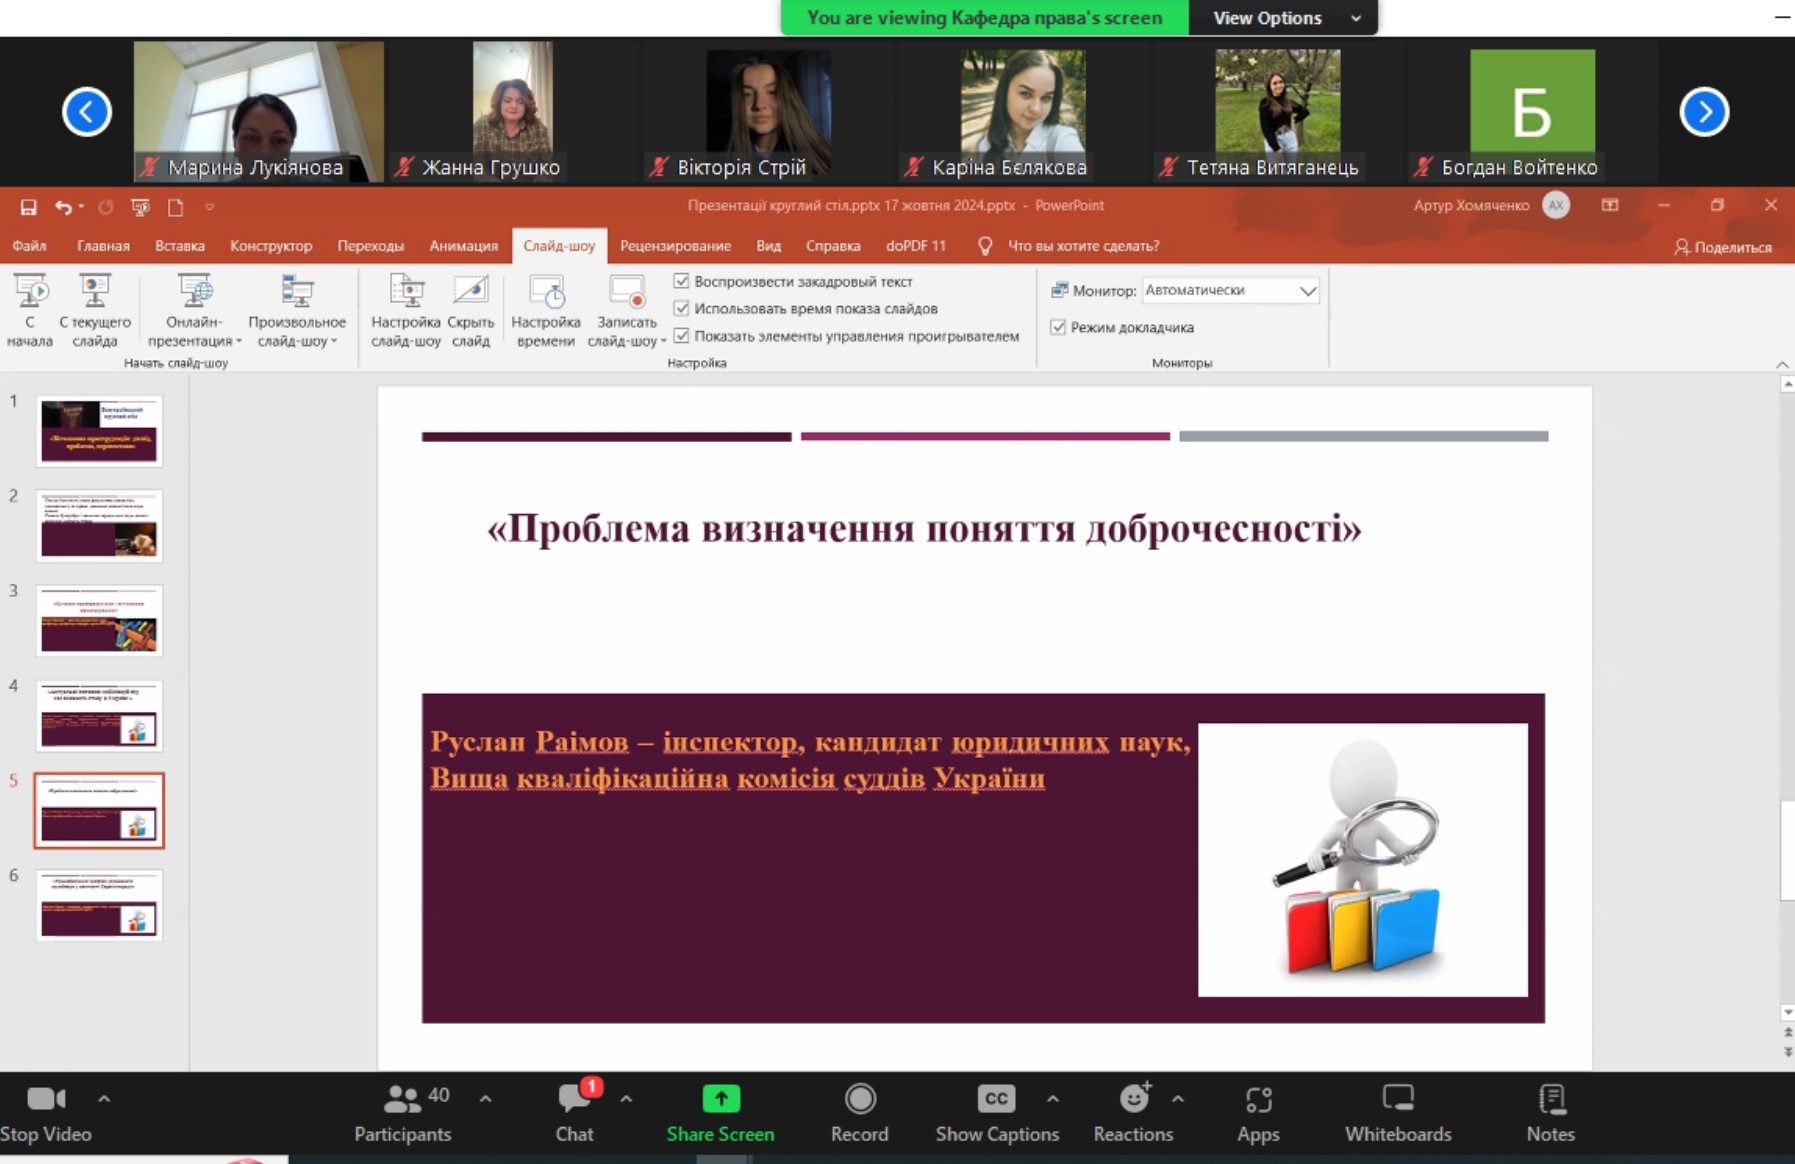This screenshot has height=1164, width=1795.
Task: Open the View Options dropdown
Action: click(1283, 18)
